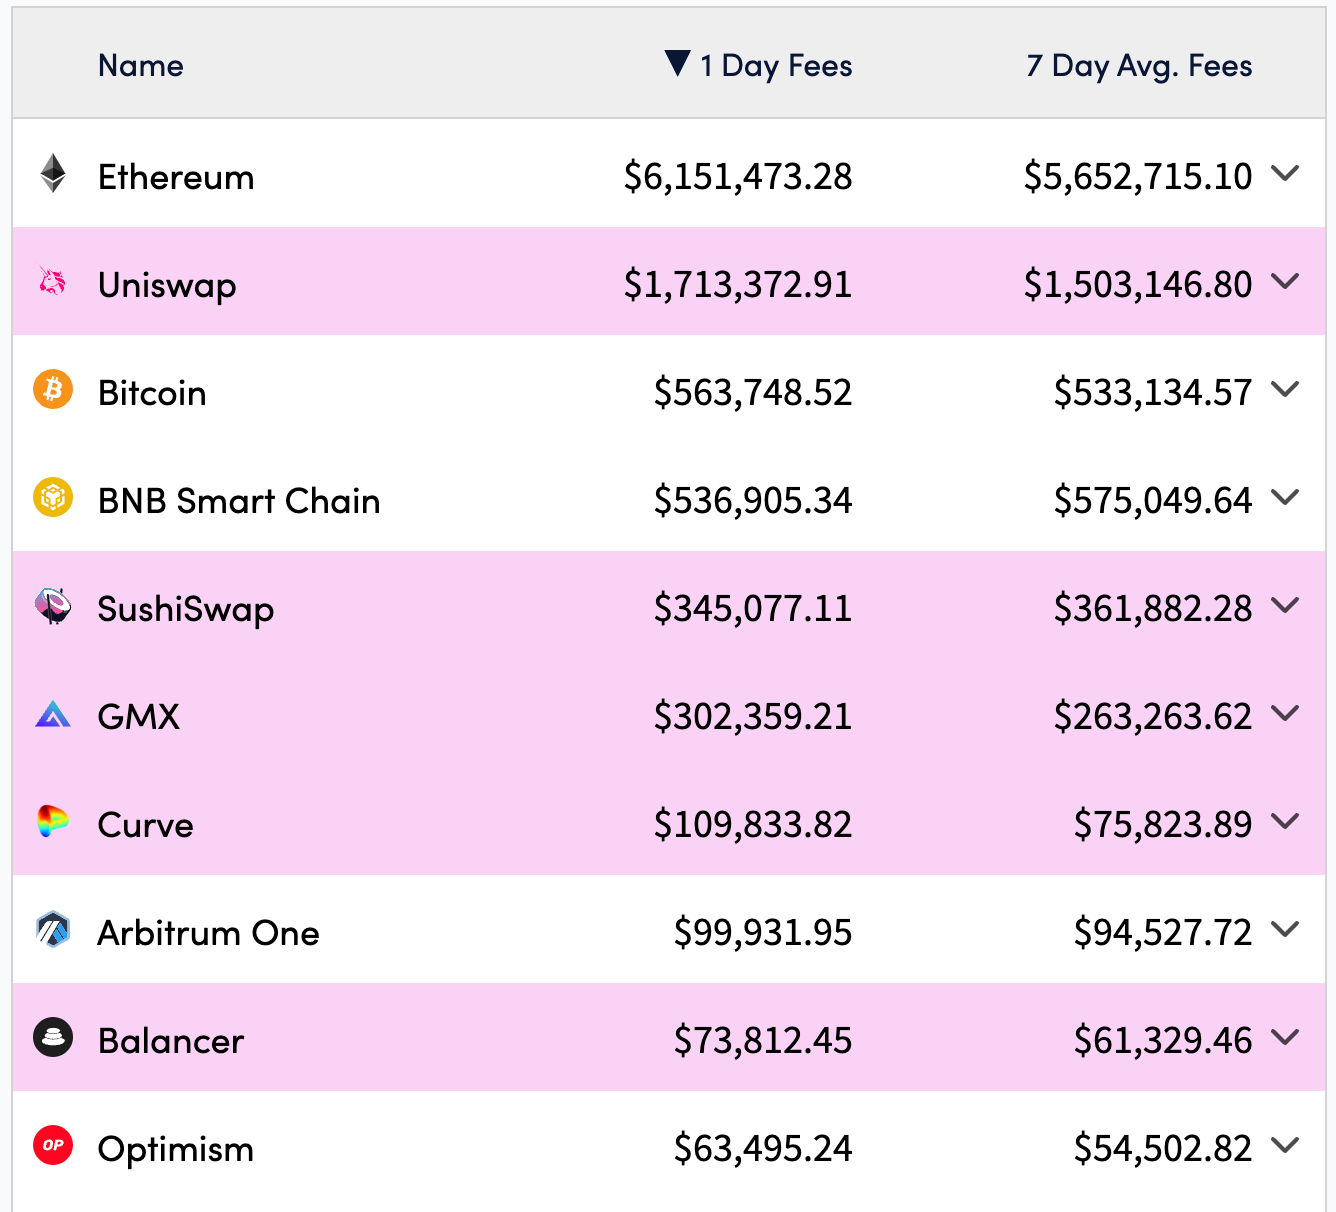Select the $536,905.34 fee value
The width and height of the screenshot is (1336, 1212).
(x=753, y=501)
